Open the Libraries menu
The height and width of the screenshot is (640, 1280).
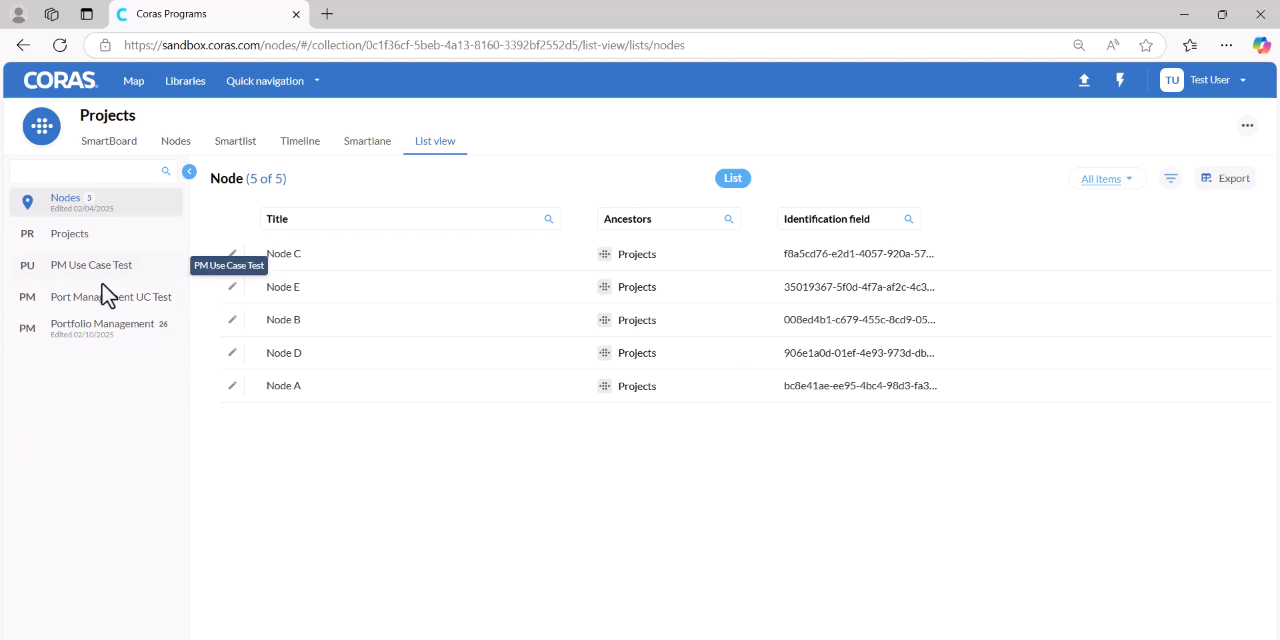pyautogui.click(x=185, y=81)
